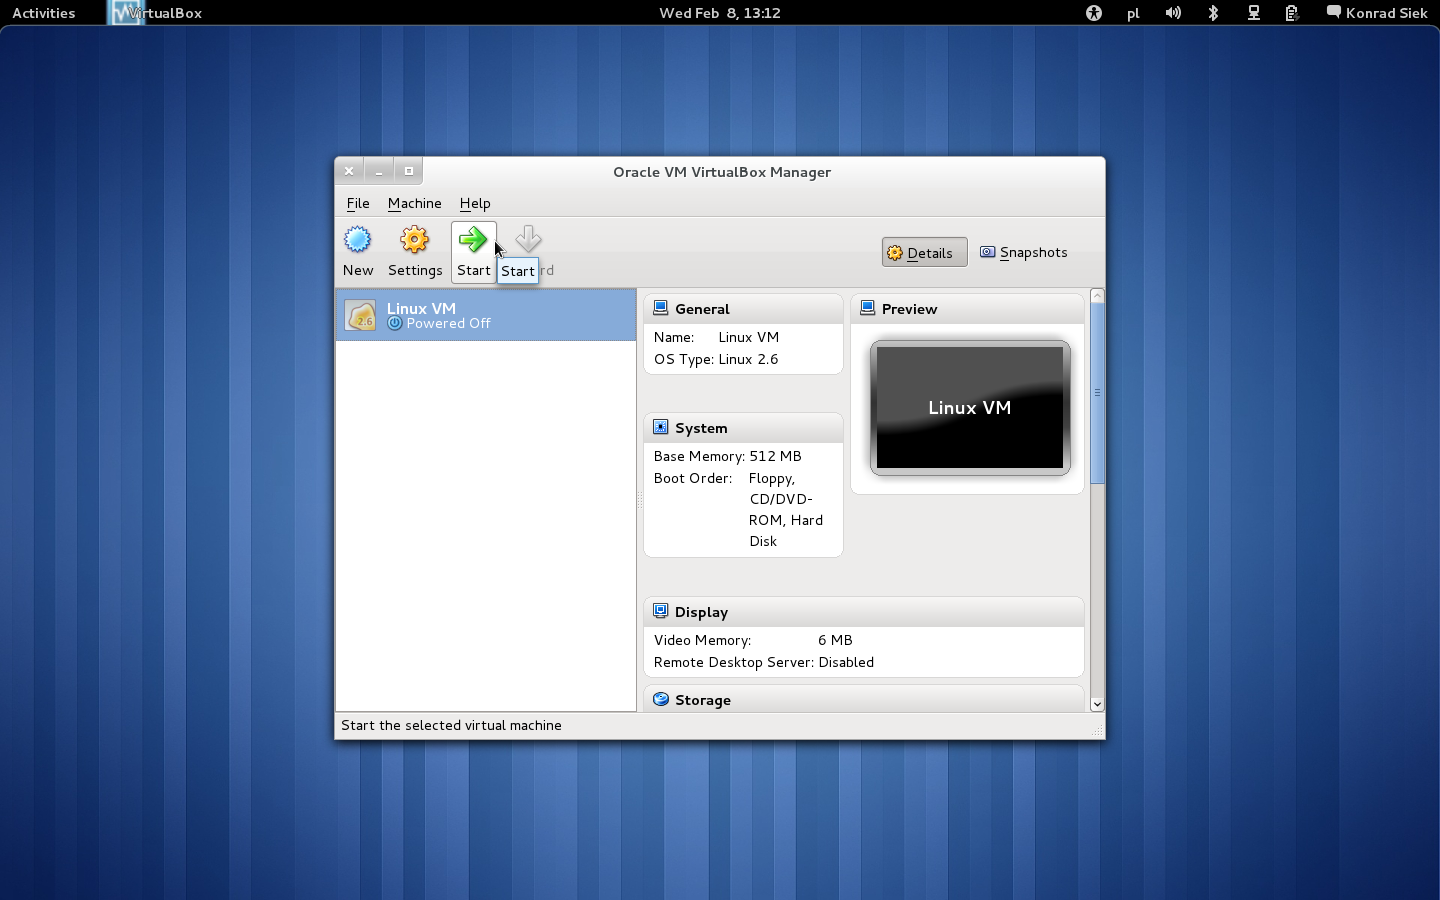Click status bar text Start the selected virtual machine
This screenshot has width=1440, height=900.
click(x=451, y=725)
